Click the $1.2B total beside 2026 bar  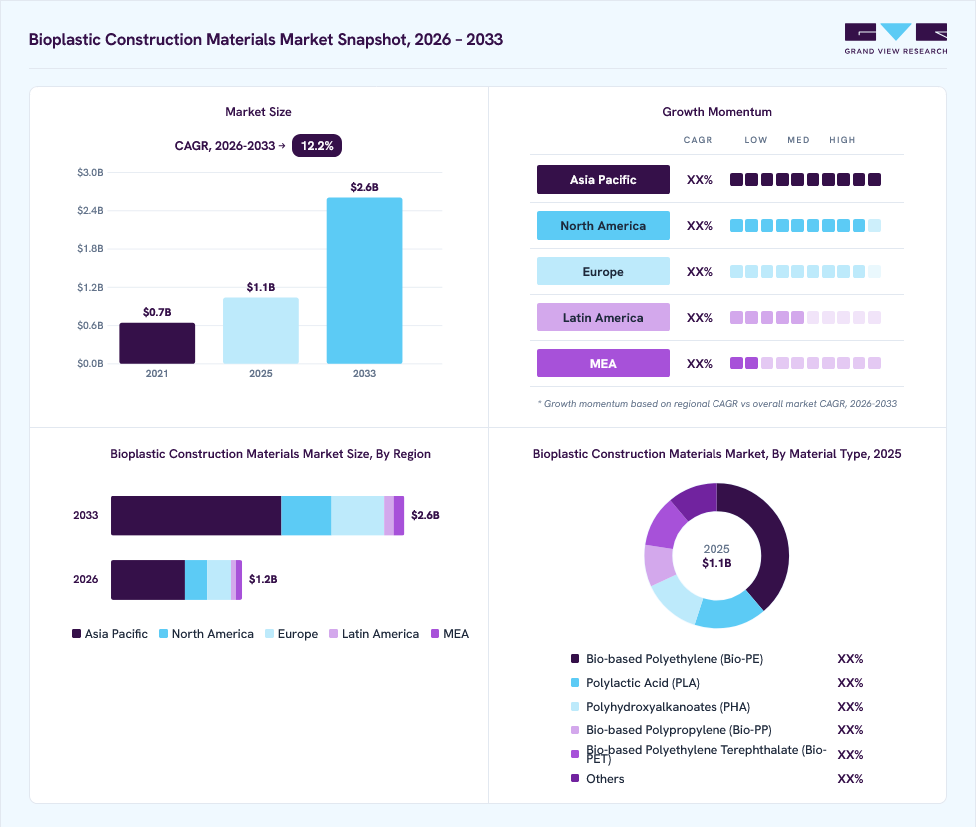pos(263,579)
